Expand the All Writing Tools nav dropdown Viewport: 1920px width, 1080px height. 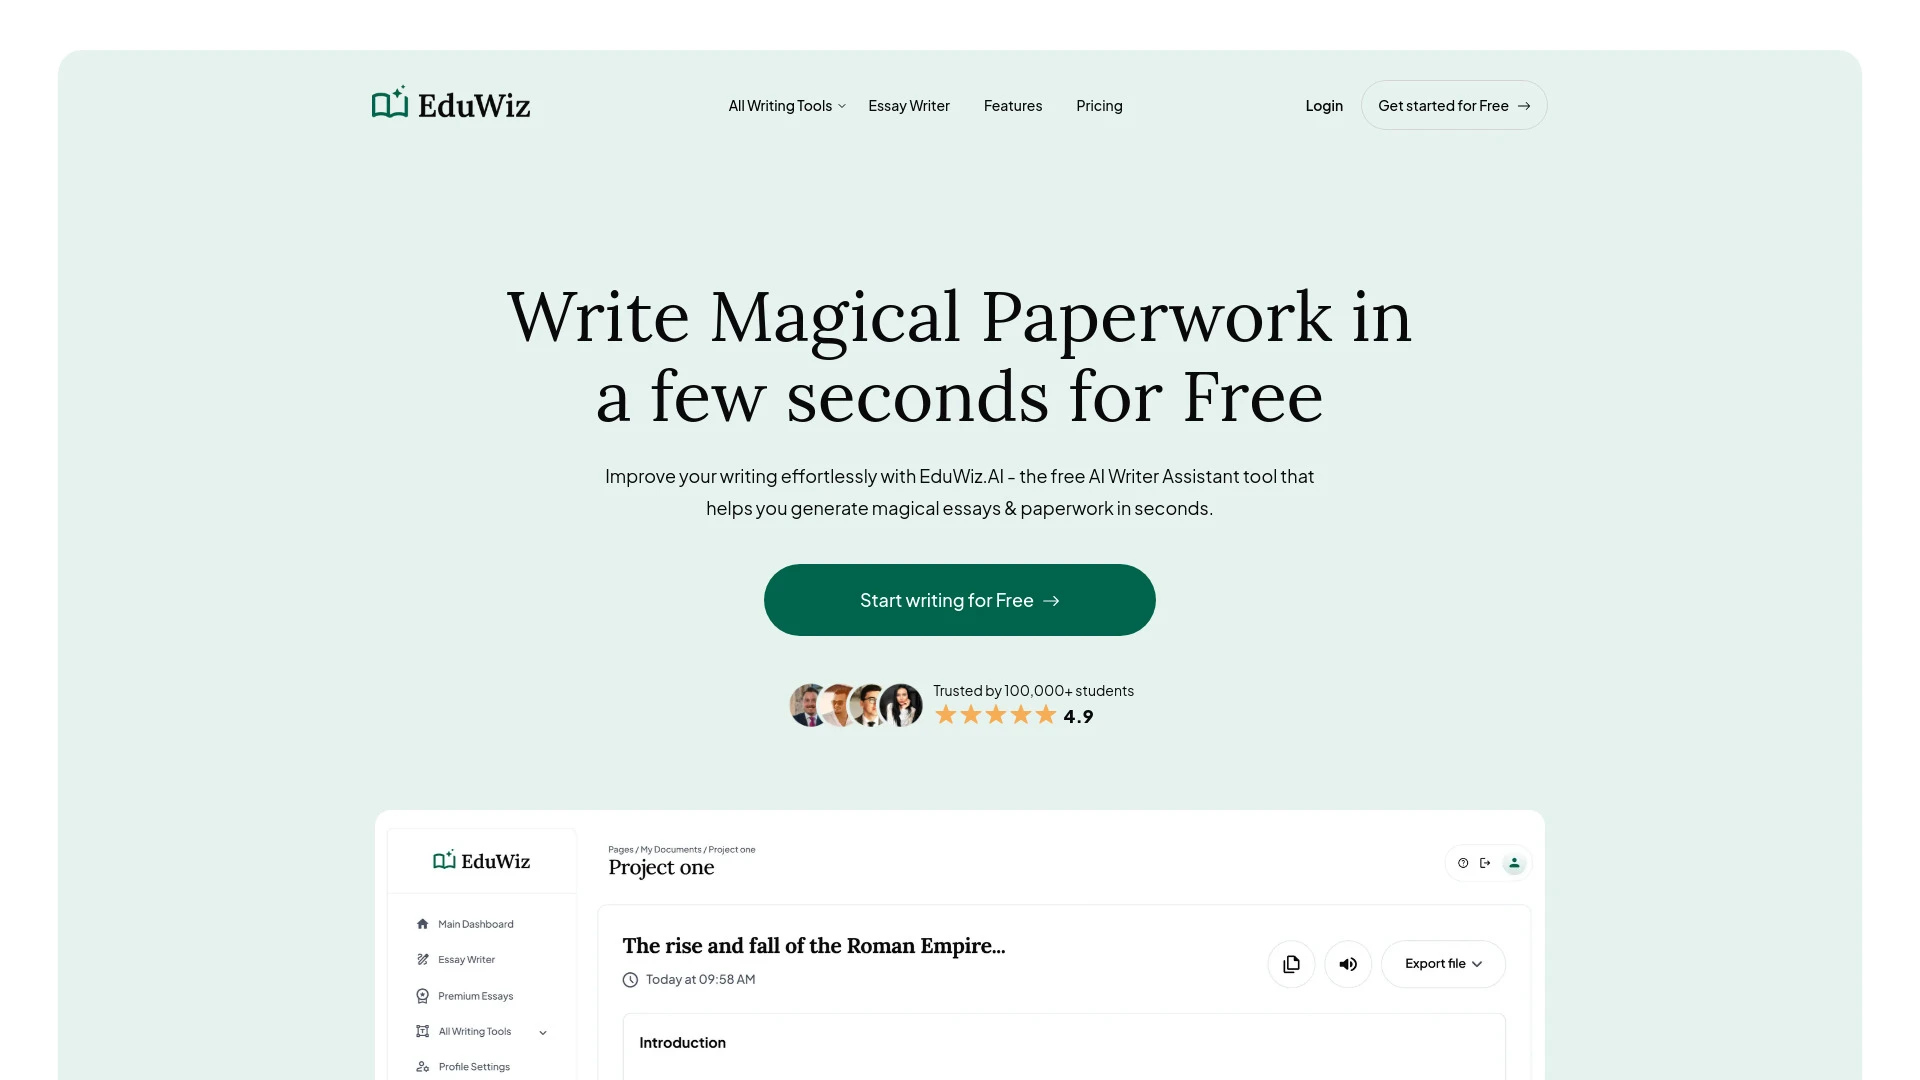point(787,105)
